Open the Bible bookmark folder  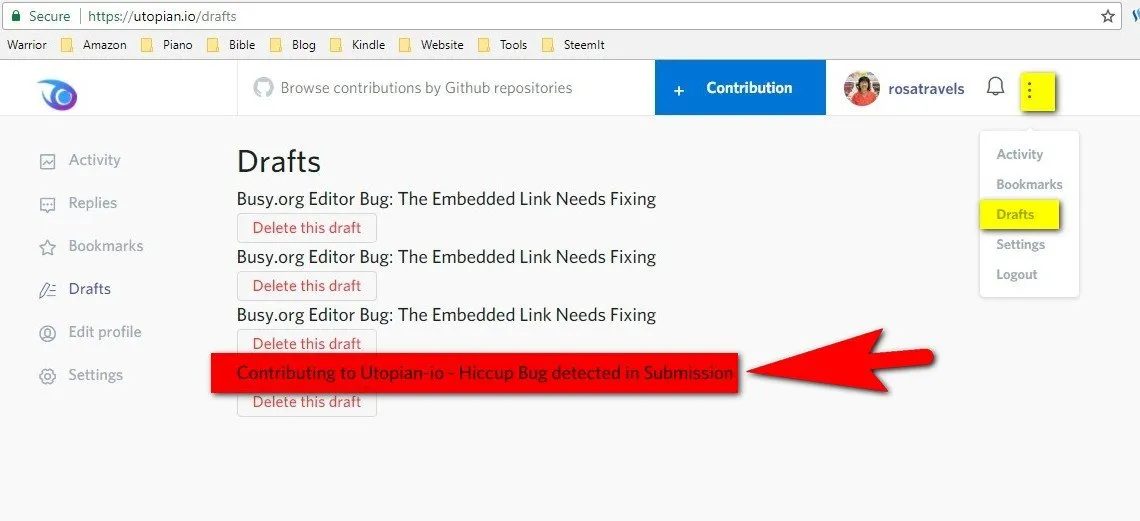[231, 45]
